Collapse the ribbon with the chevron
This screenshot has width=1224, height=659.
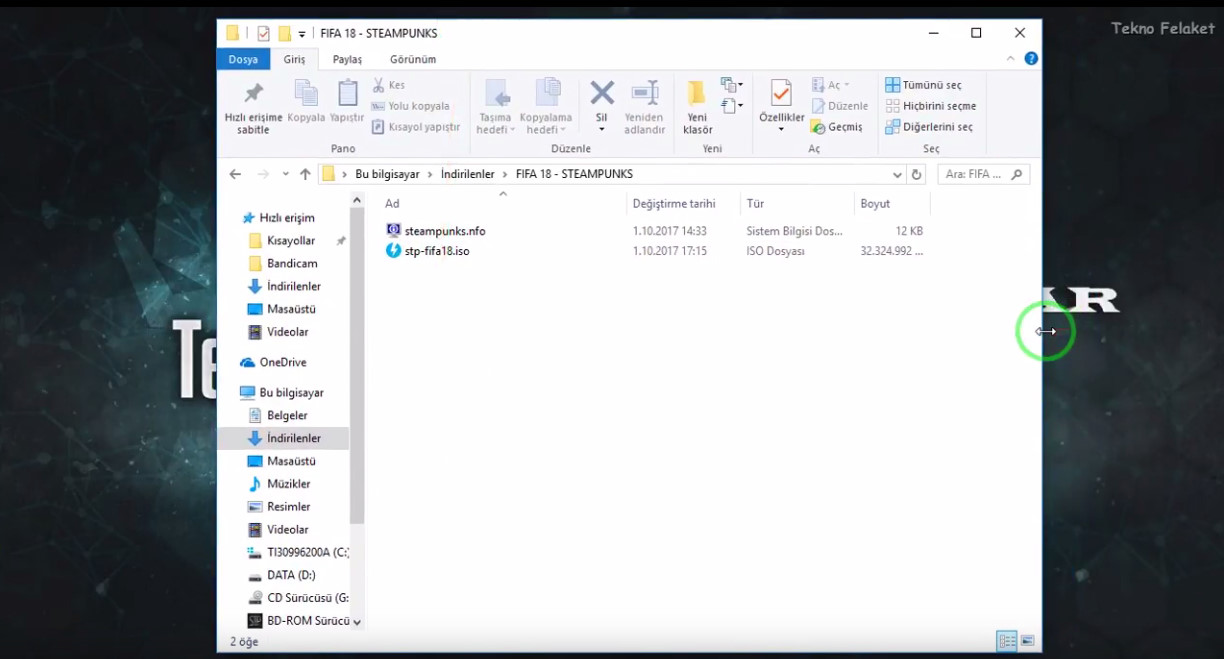pos(1010,59)
